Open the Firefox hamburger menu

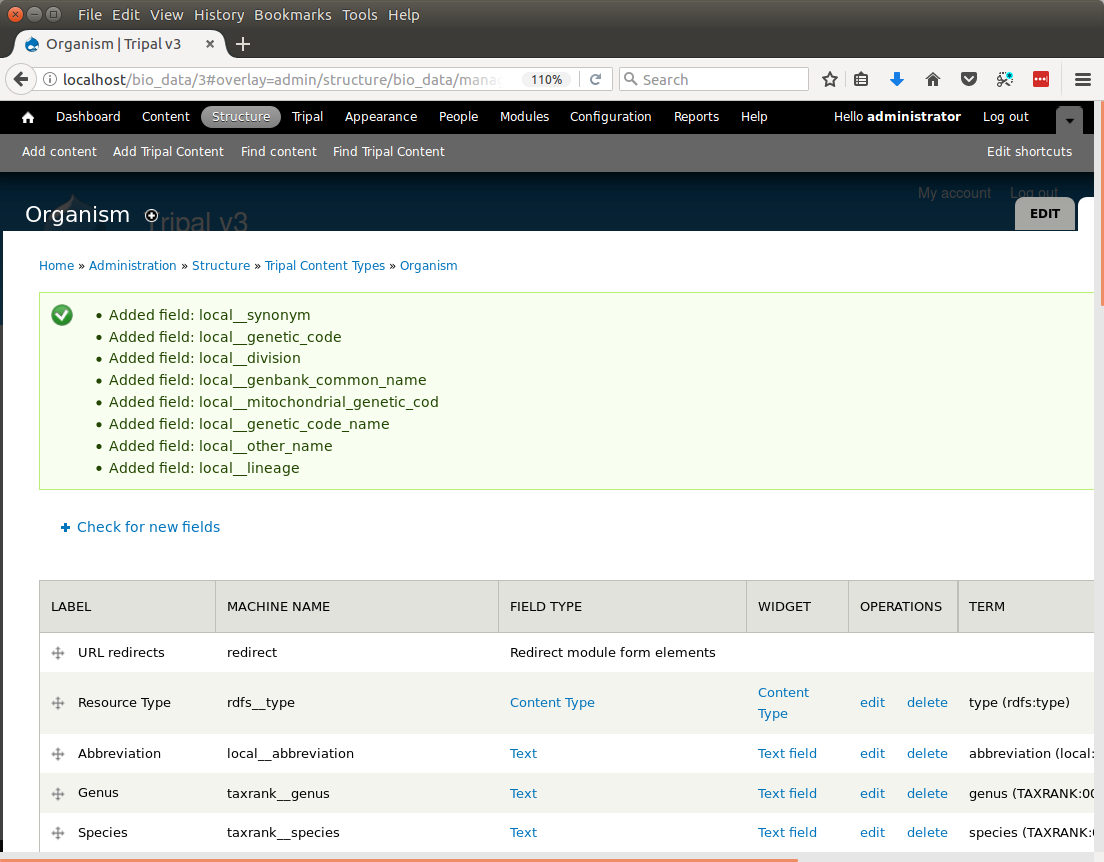1082,80
